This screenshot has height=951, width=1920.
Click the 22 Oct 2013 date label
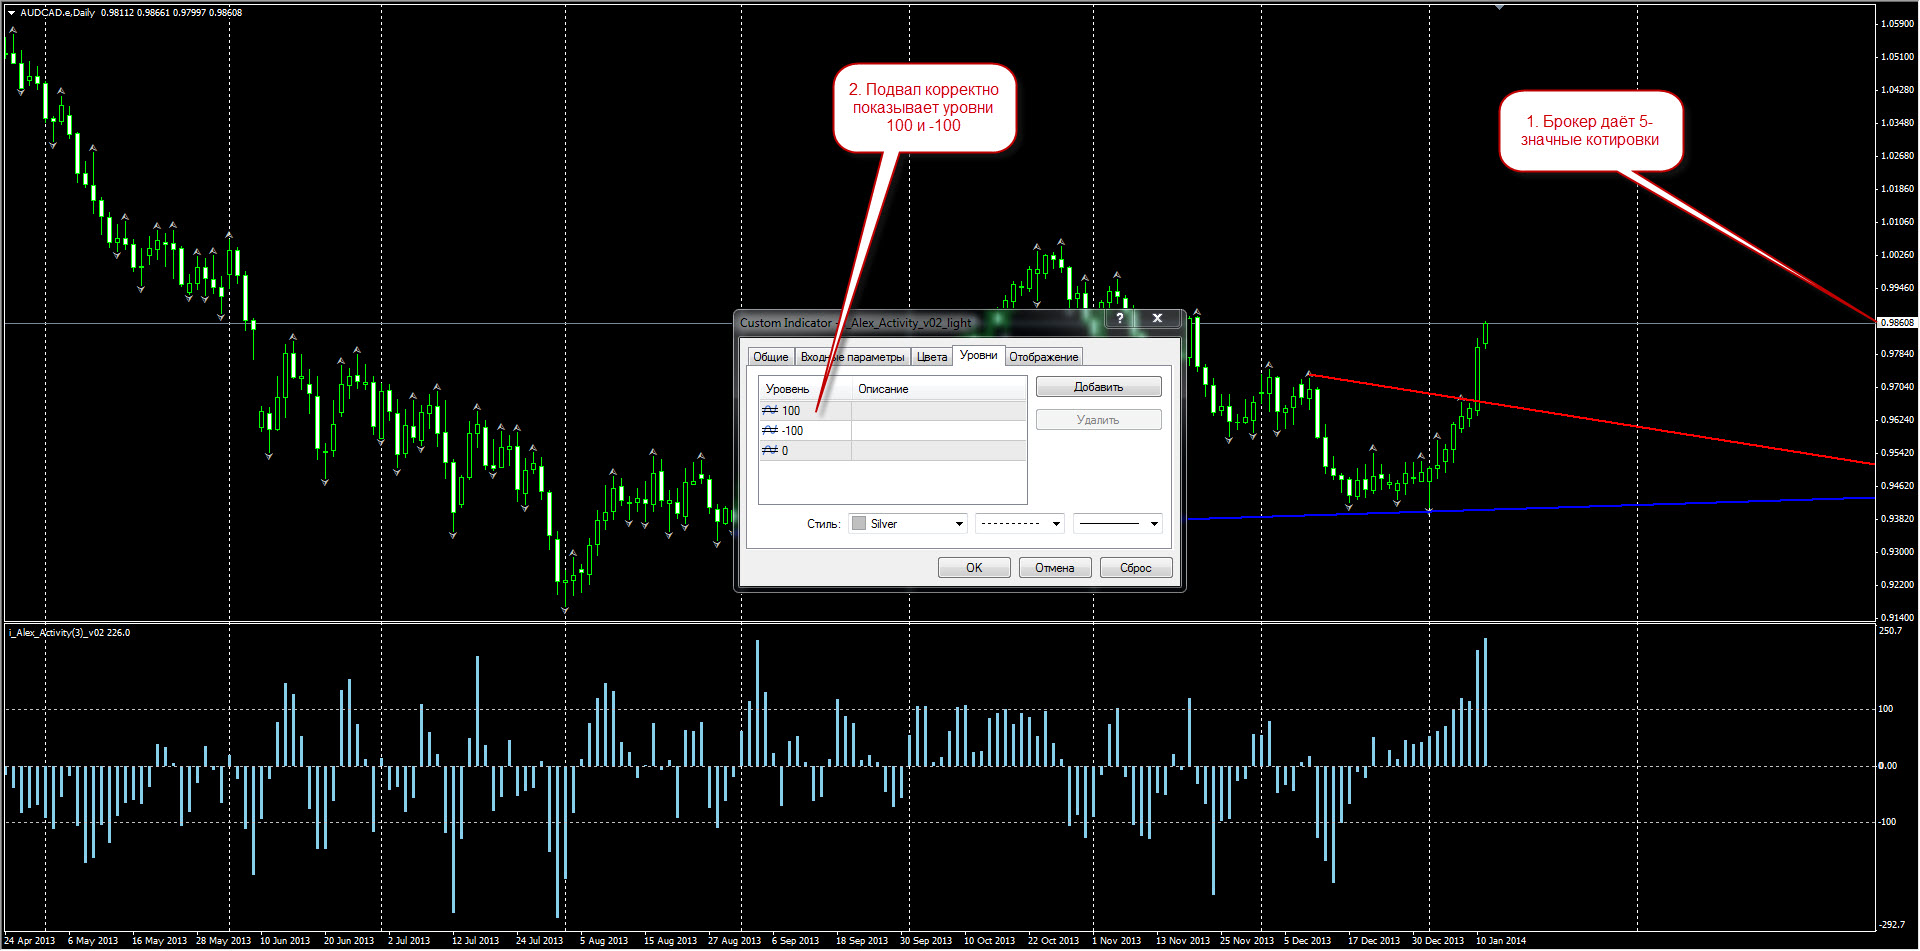(1053, 941)
